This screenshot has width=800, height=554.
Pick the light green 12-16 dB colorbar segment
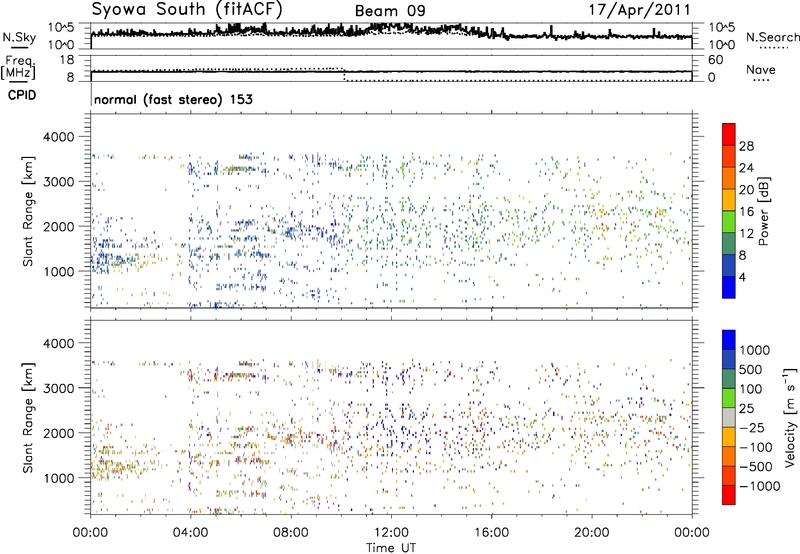click(729, 222)
